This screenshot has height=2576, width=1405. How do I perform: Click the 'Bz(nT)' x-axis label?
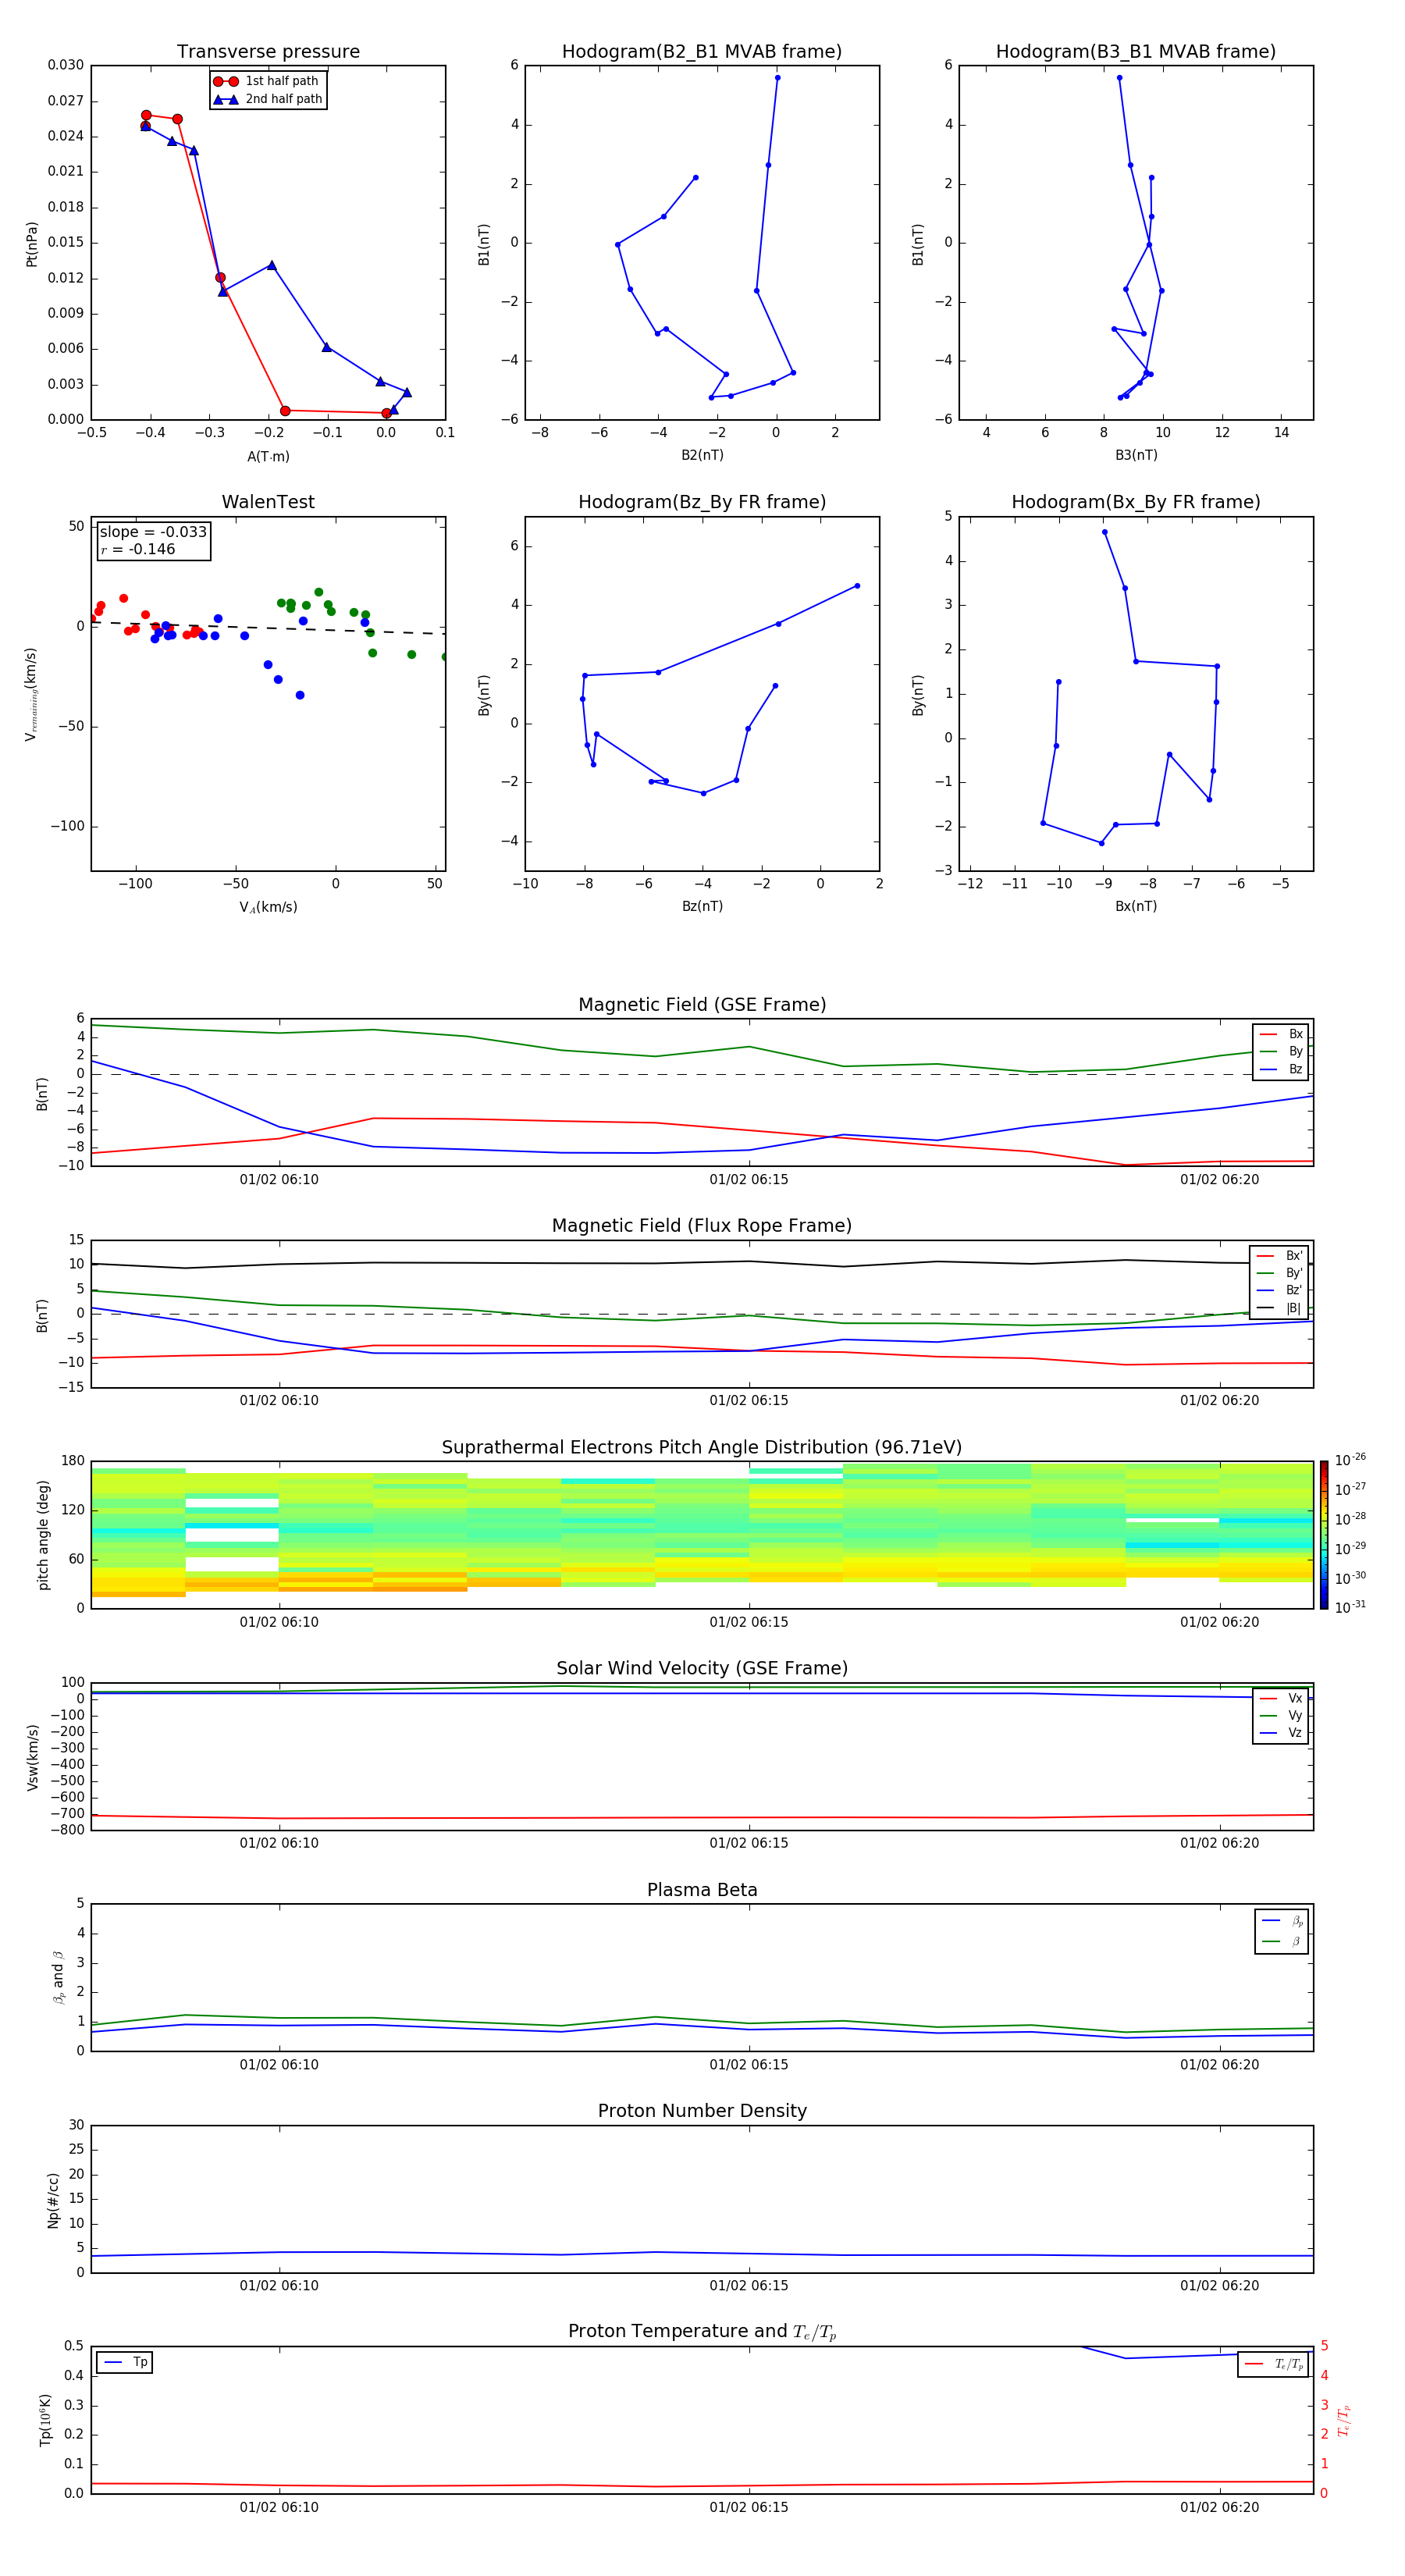tap(702, 906)
